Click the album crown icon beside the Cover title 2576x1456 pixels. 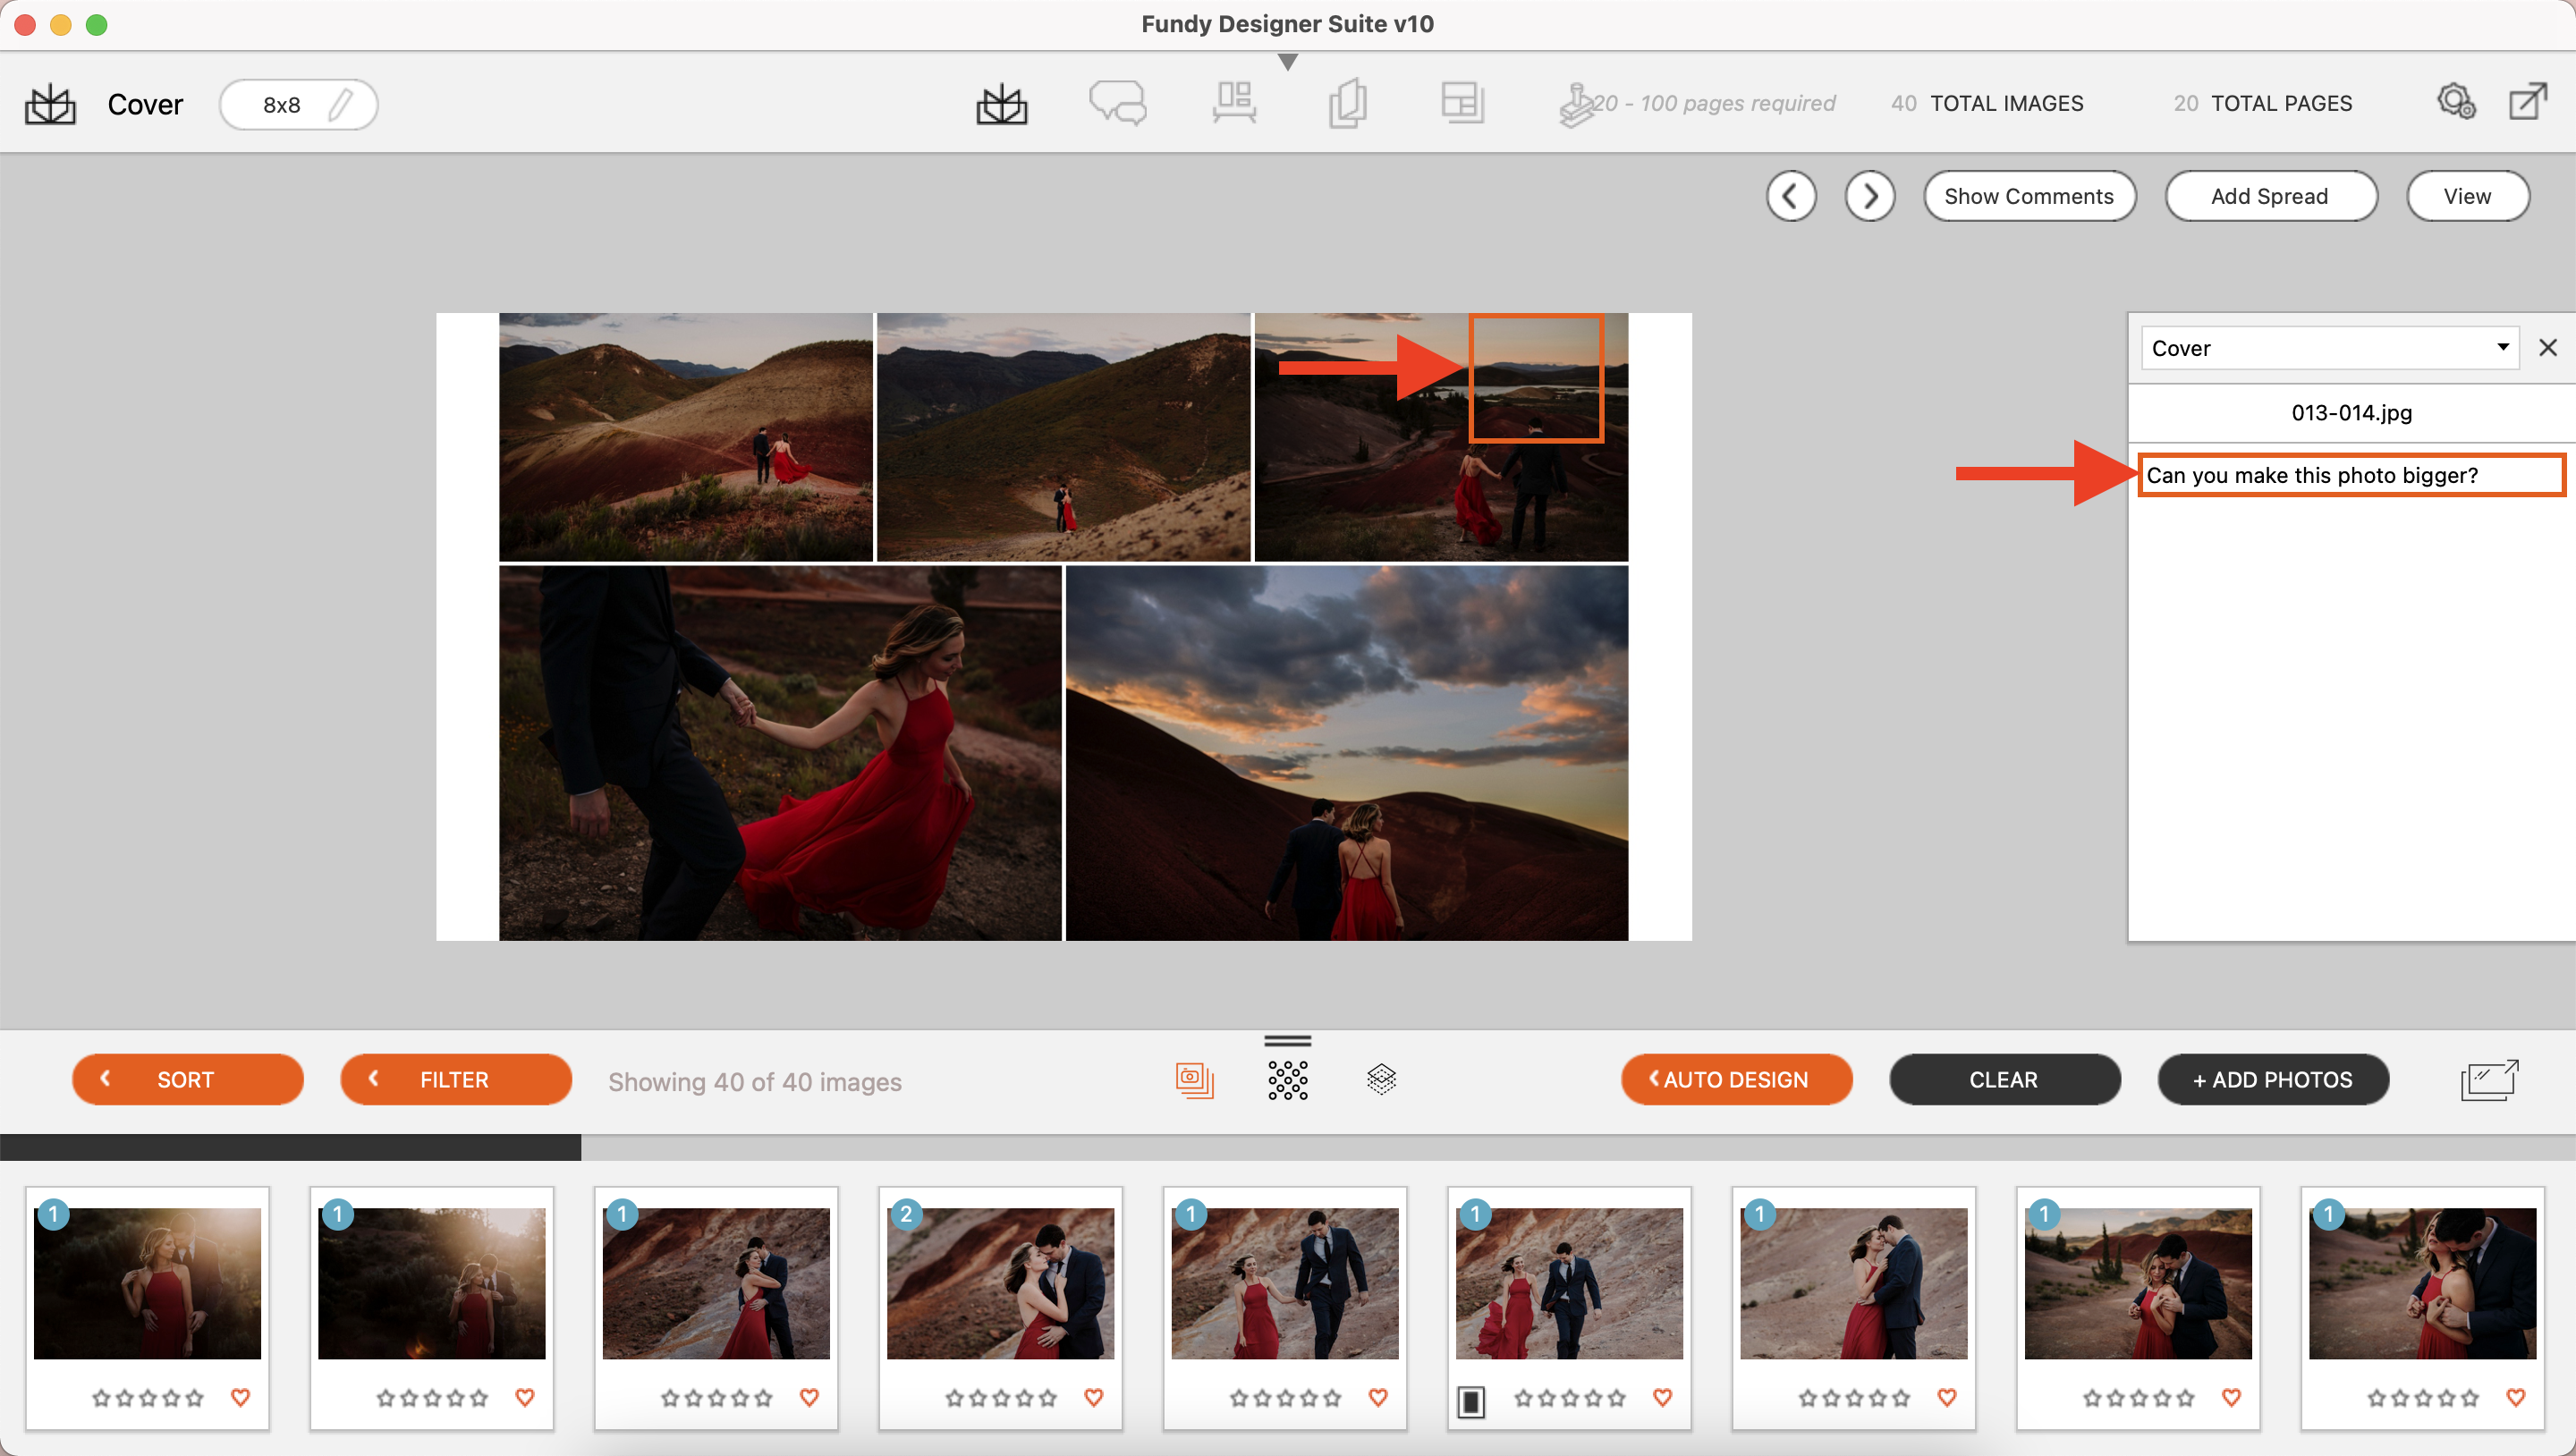pyautogui.click(x=50, y=104)
